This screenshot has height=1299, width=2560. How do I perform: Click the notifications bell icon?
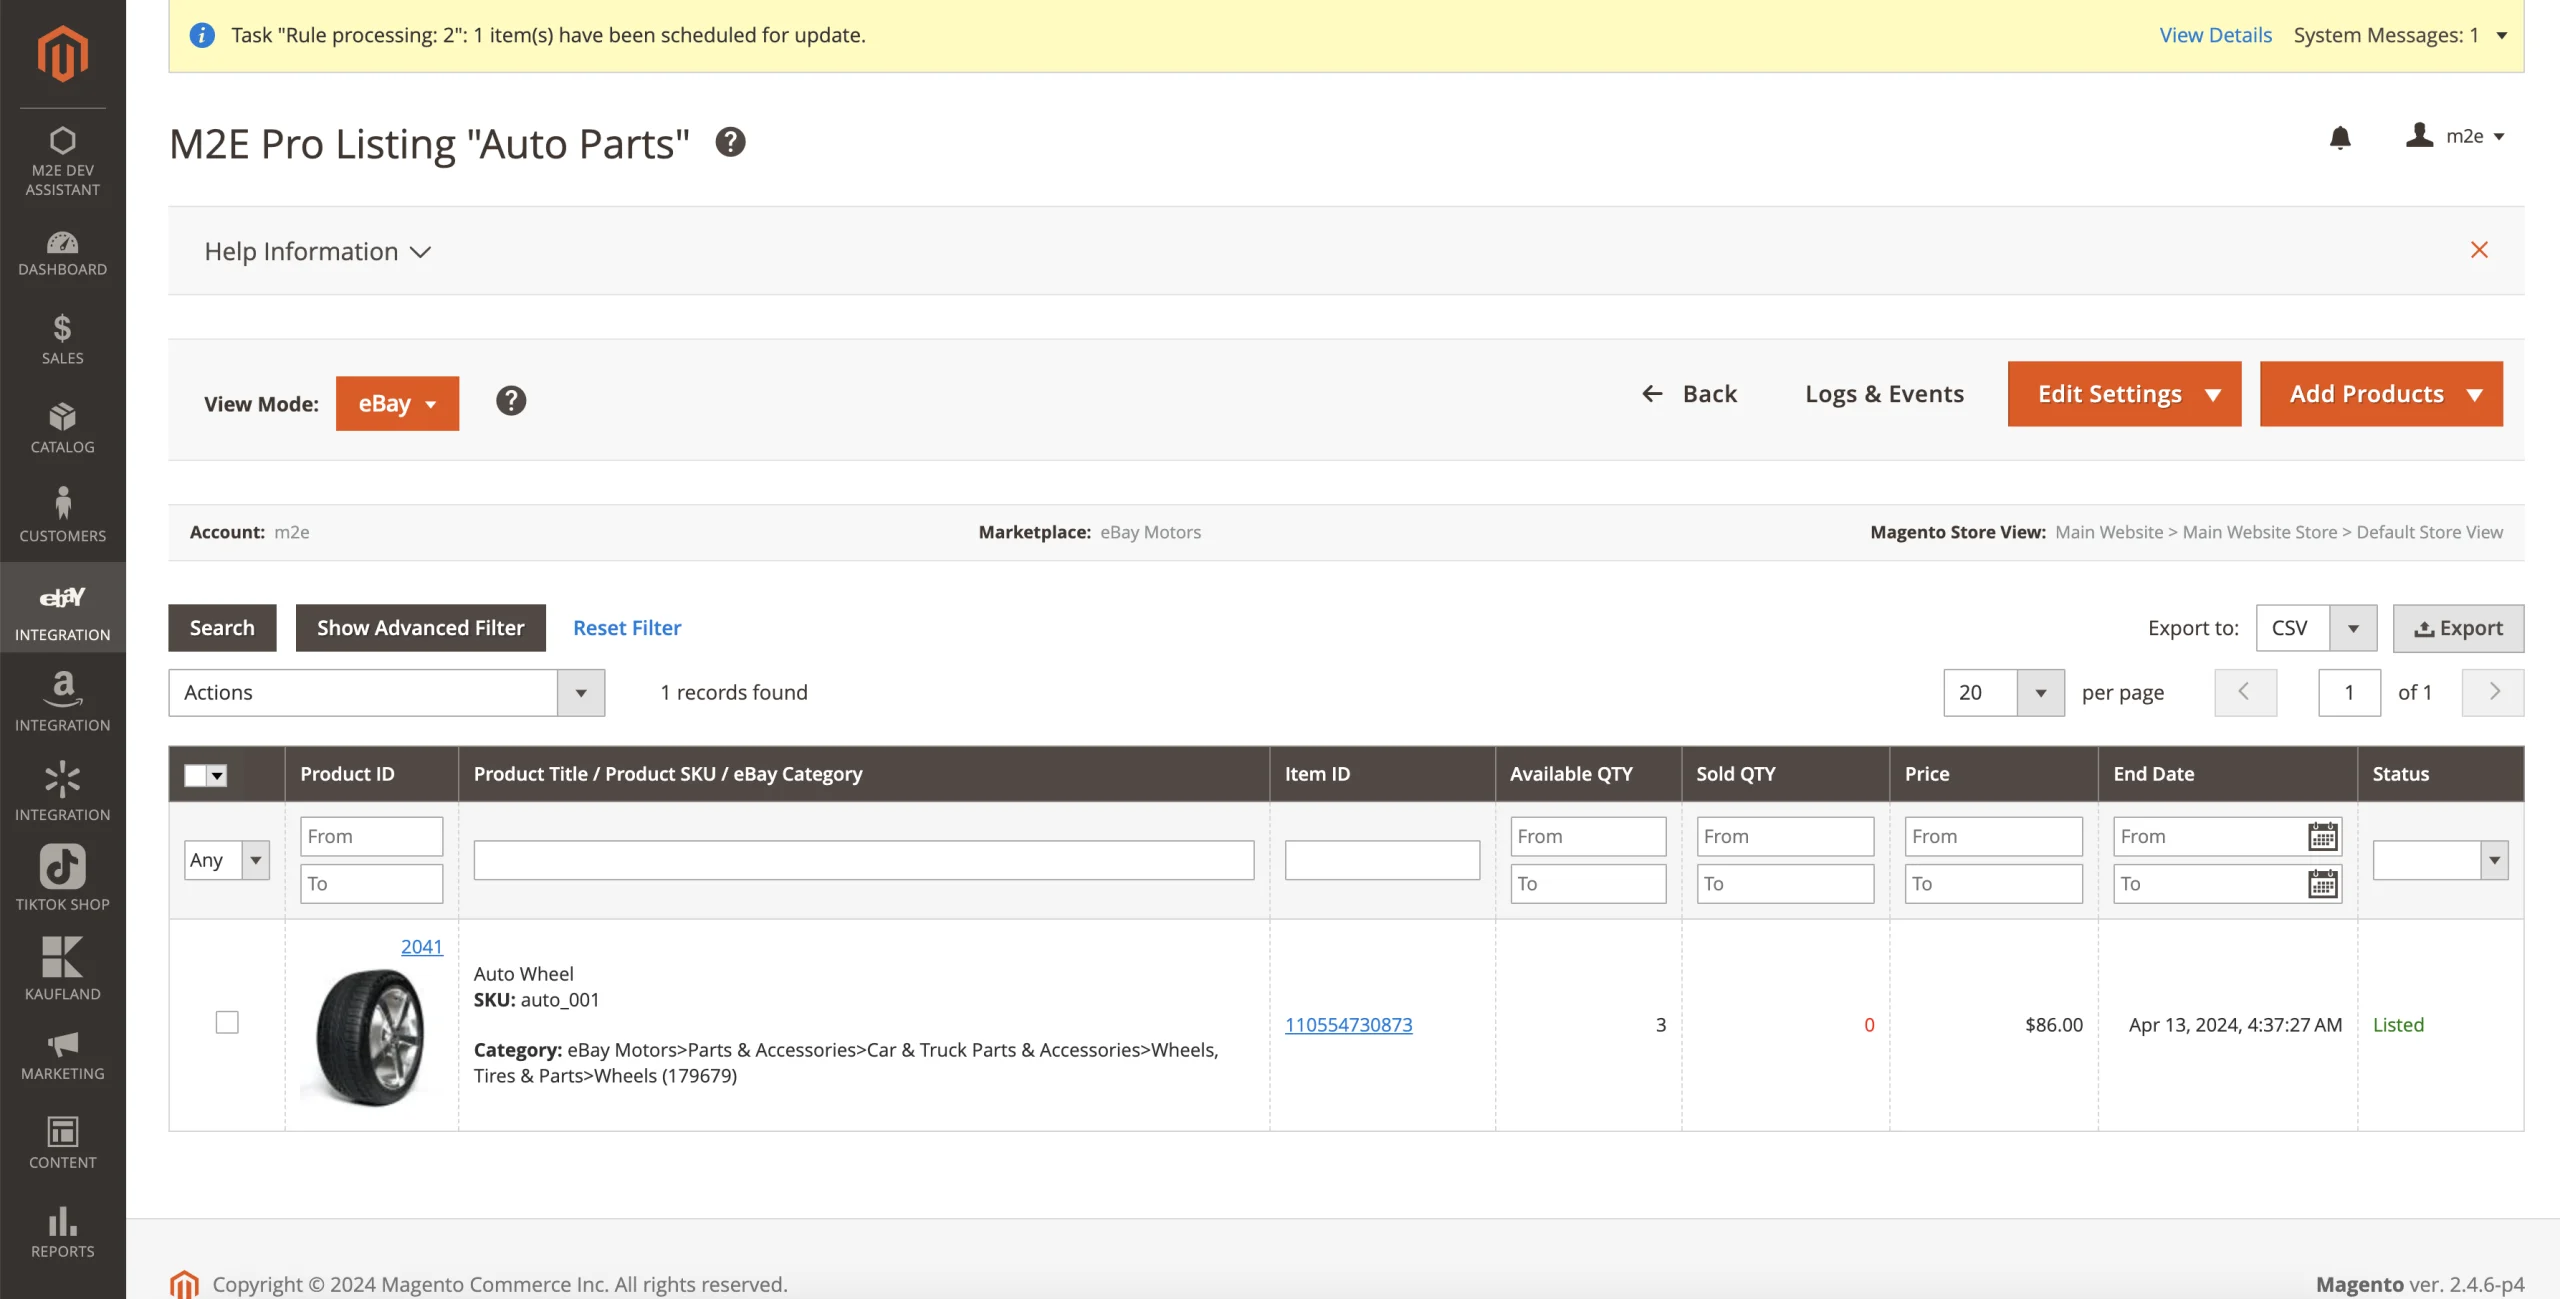click(x=2339, y=137)
